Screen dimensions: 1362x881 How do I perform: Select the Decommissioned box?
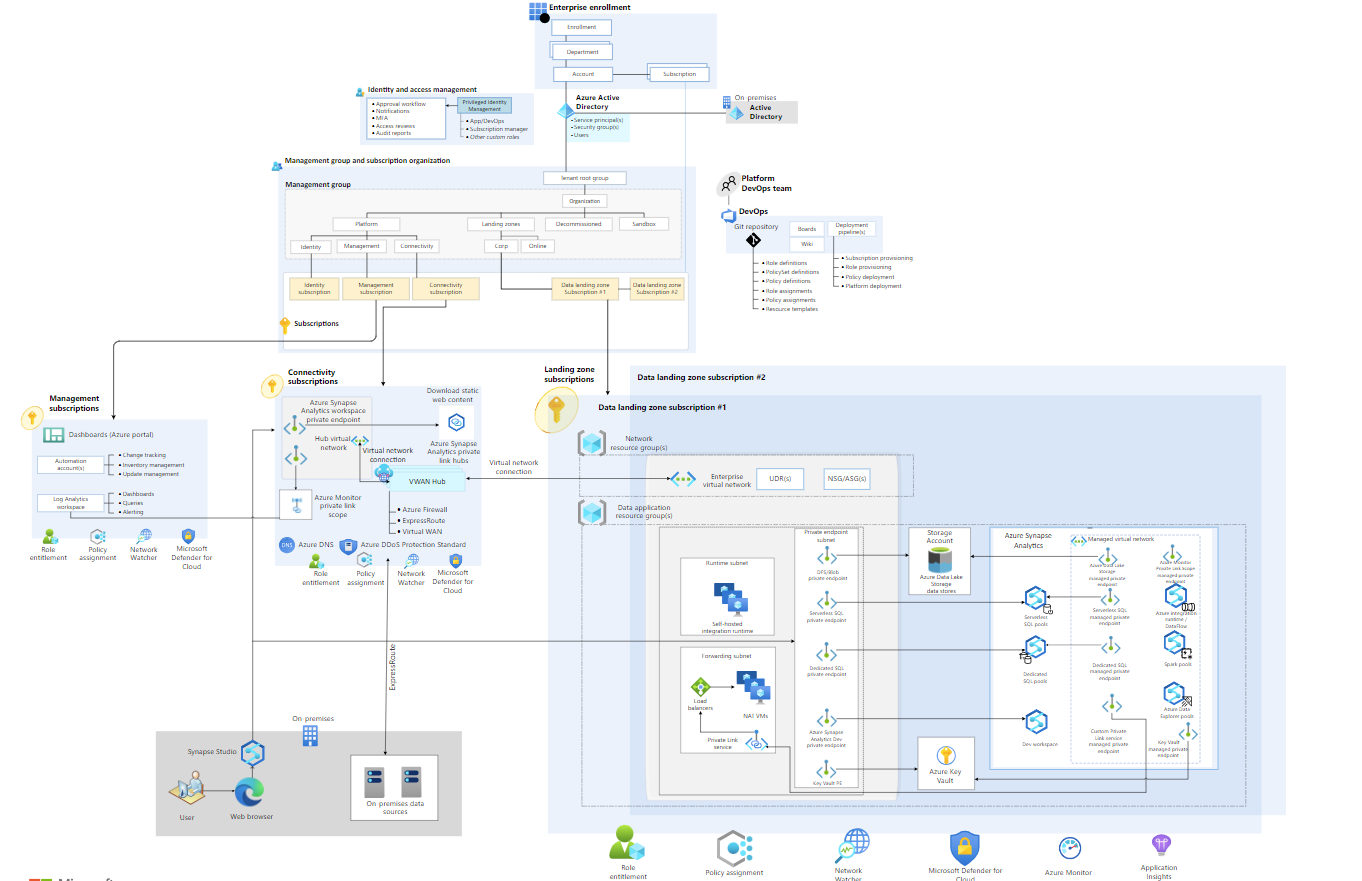pos(579,224)
